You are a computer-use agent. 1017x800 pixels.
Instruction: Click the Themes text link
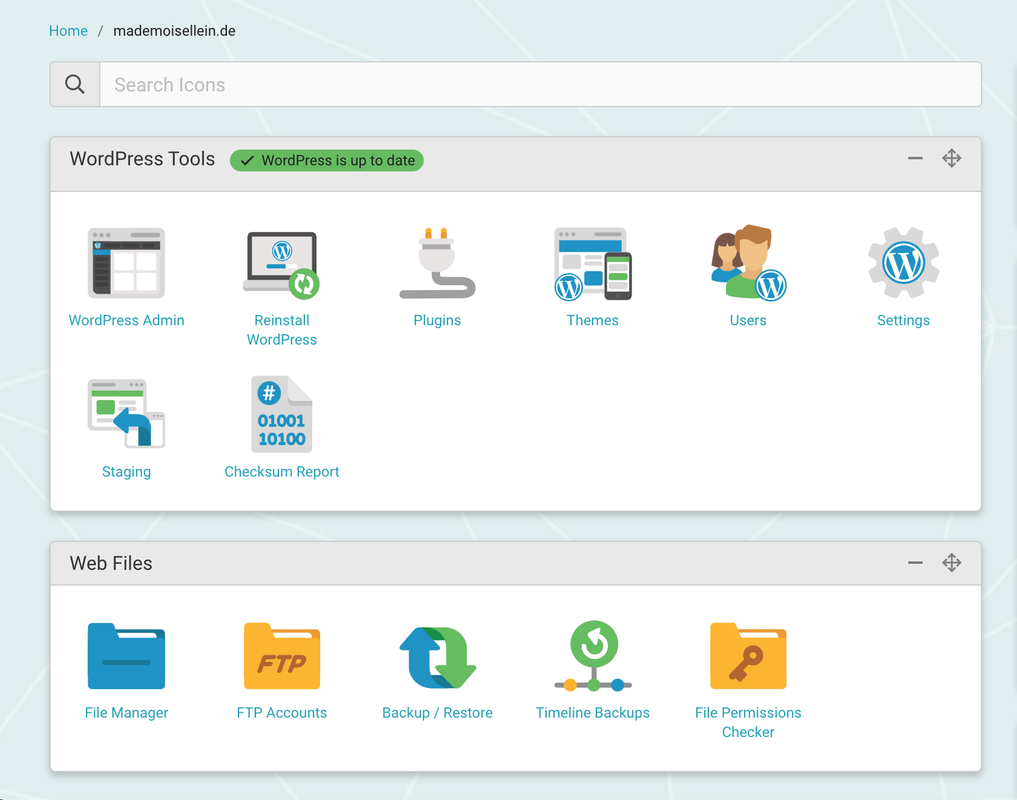(x=593, y=320)
